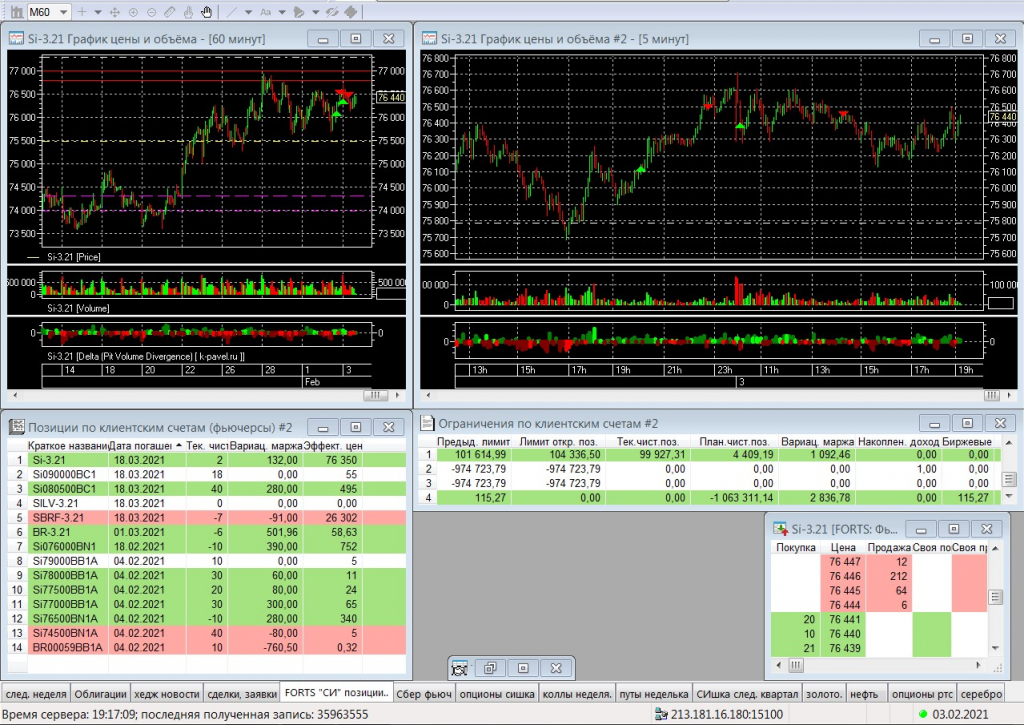This screenshot has height=725, width=1024.
Task: Click the Si-3.21 order book window icon
Action: [780, 528]
